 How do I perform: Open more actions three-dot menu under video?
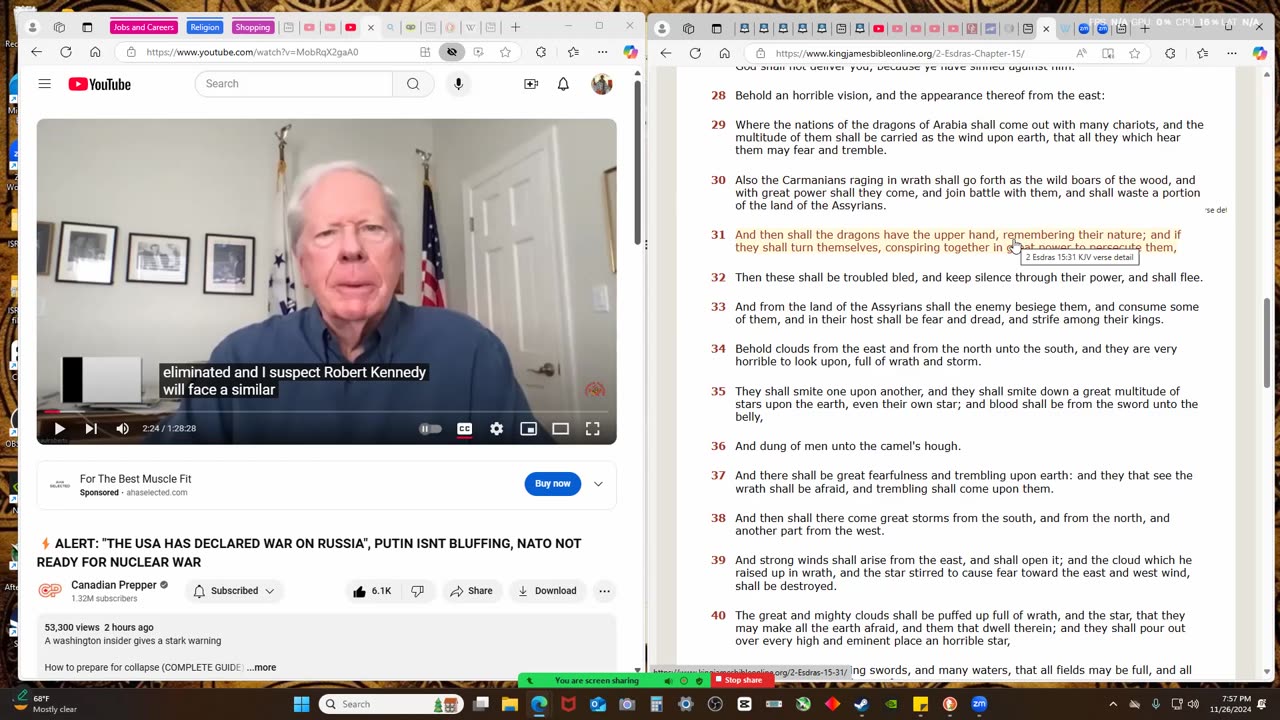[x=604, y=591]
